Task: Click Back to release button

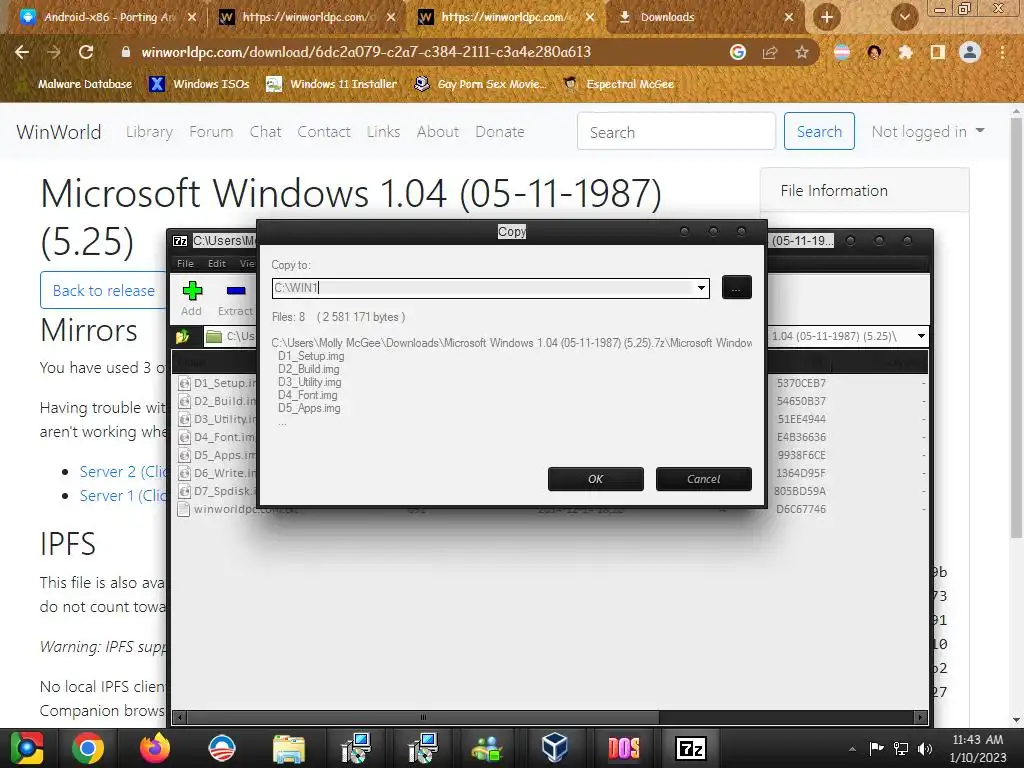Action: (x=103, y=291)
